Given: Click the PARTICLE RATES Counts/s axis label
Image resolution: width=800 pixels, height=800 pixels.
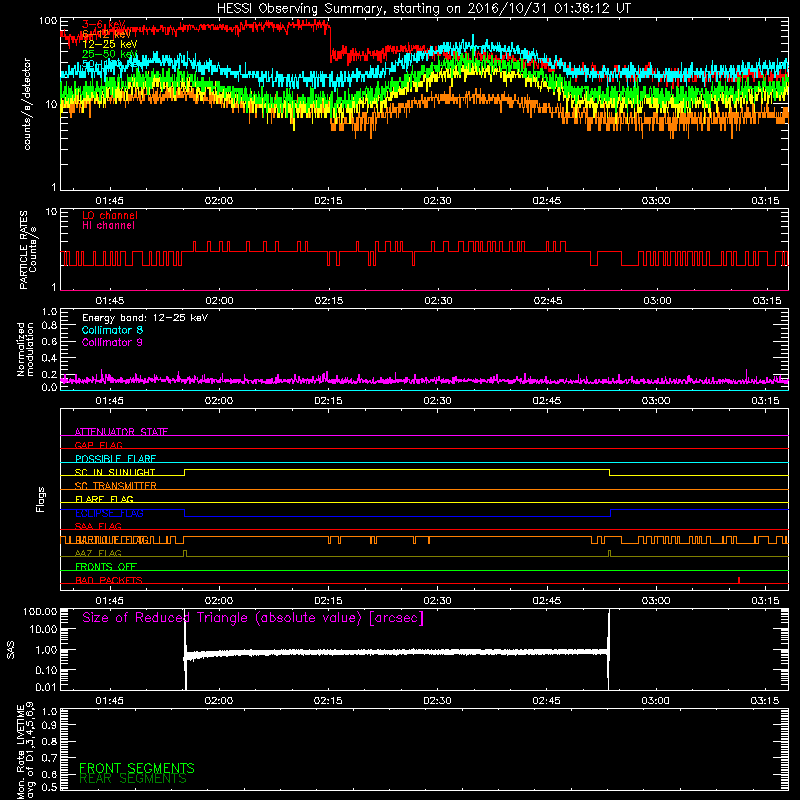Looking at the screenshot, I should click(x=28, y=250).
